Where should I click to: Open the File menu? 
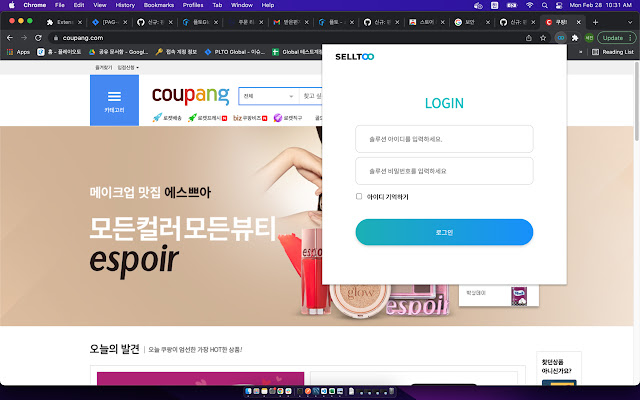click(x=60, y=5)
